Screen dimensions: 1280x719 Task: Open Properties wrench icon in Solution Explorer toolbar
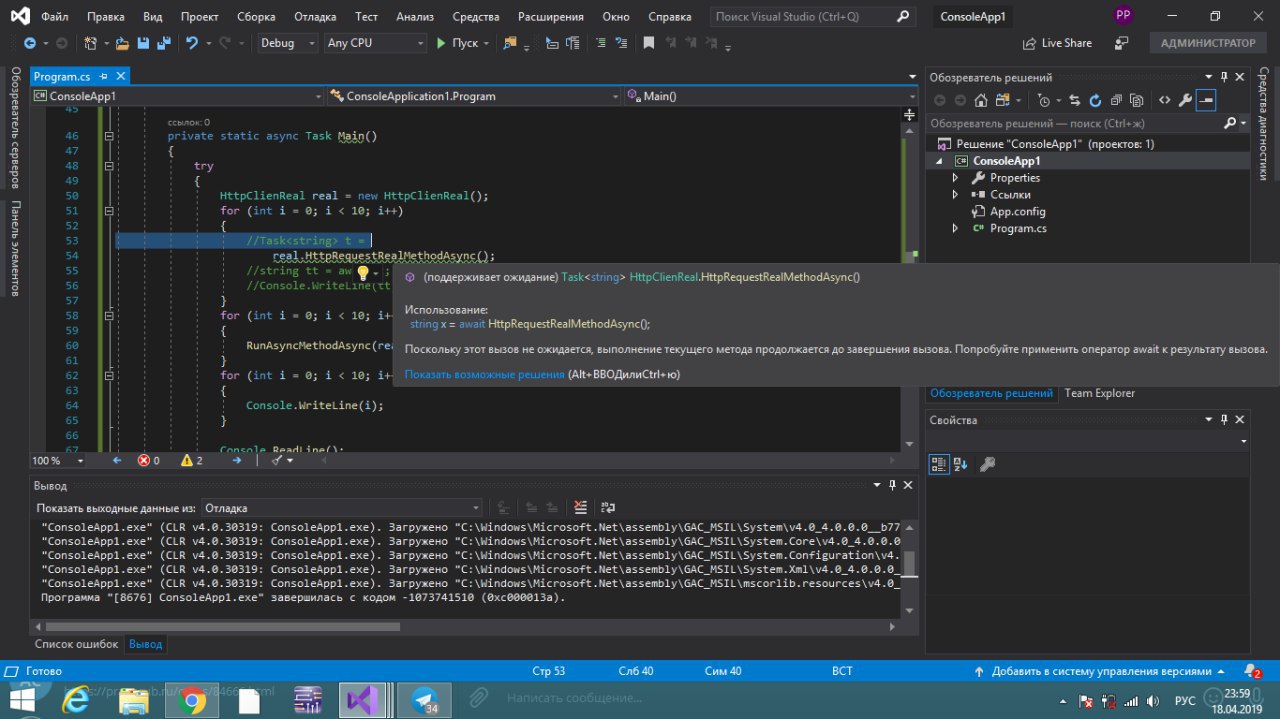1185,100
